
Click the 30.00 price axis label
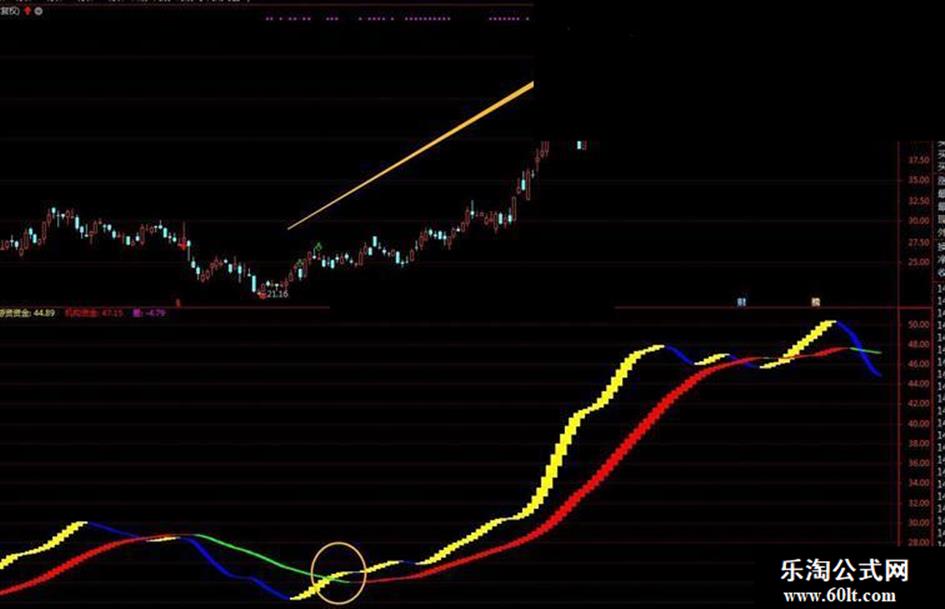[918, 221]
